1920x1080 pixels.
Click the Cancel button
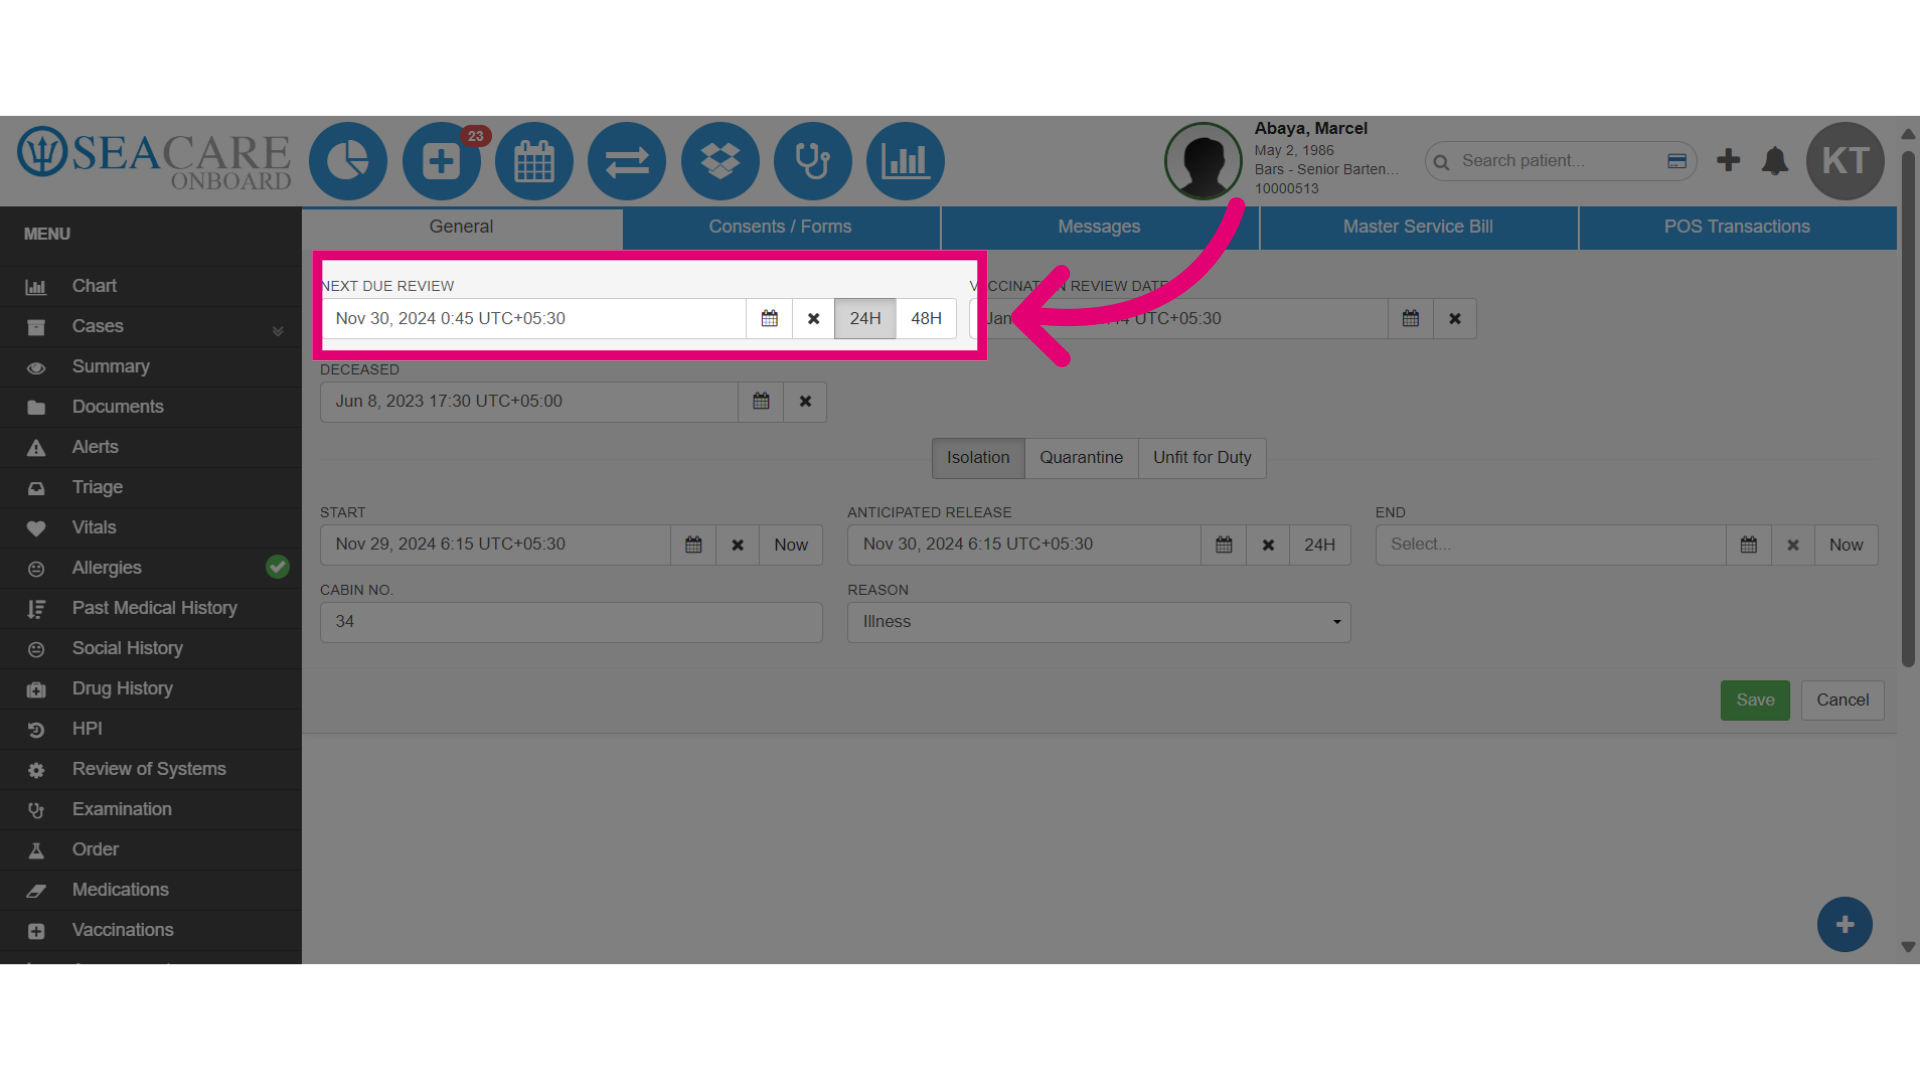pyautogui.click(x=1842, y=700)
